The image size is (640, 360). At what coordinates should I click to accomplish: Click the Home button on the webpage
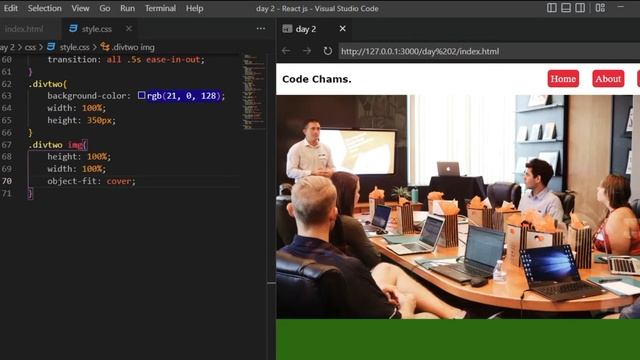pyautogui.click(x=563, y=79)
